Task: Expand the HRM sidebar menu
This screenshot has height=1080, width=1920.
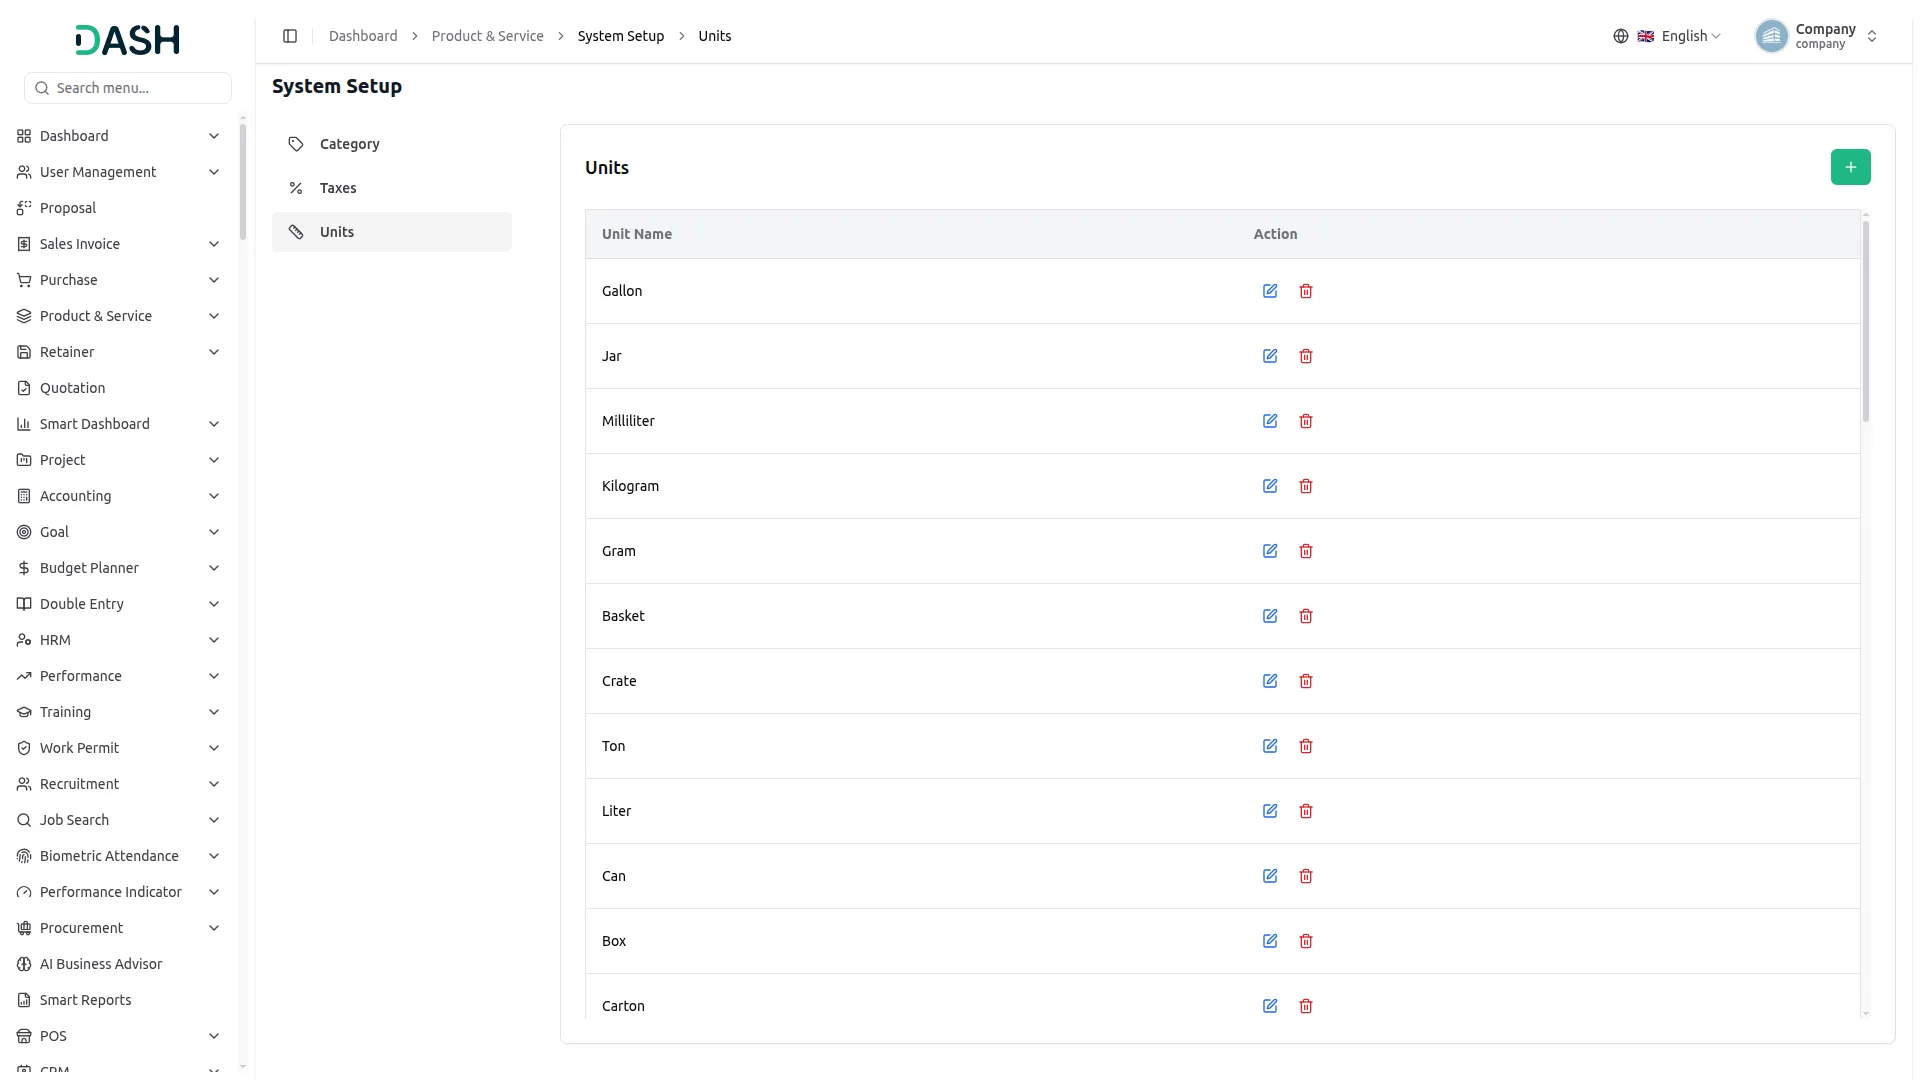Action: [x=119, y=640]
